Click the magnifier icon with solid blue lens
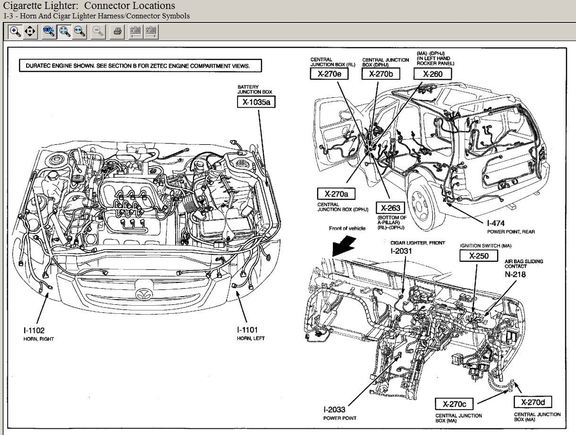This screenshot has height=435, width=576. tap(48, 32)
